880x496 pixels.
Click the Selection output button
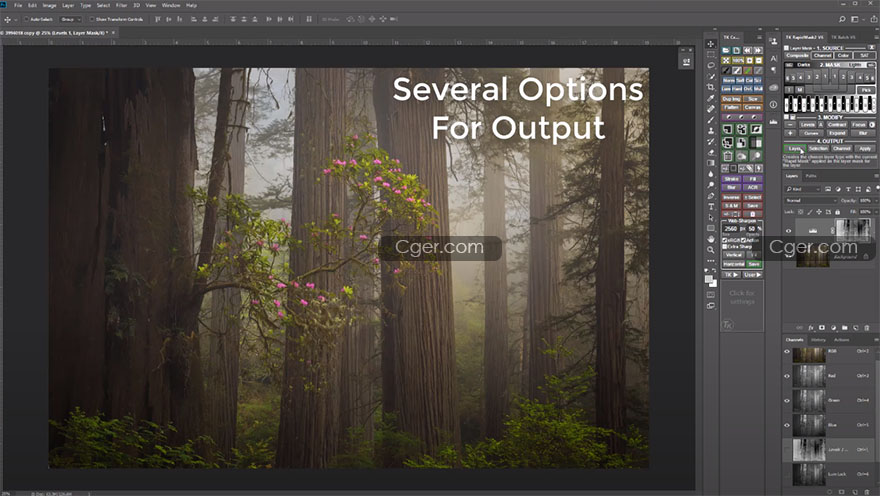pos(818,149)
